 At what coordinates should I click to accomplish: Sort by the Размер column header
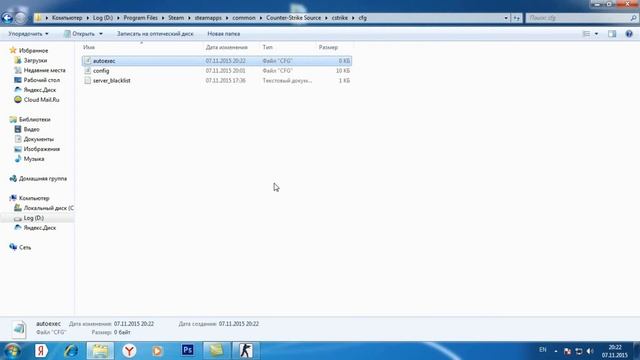[328, 47]
